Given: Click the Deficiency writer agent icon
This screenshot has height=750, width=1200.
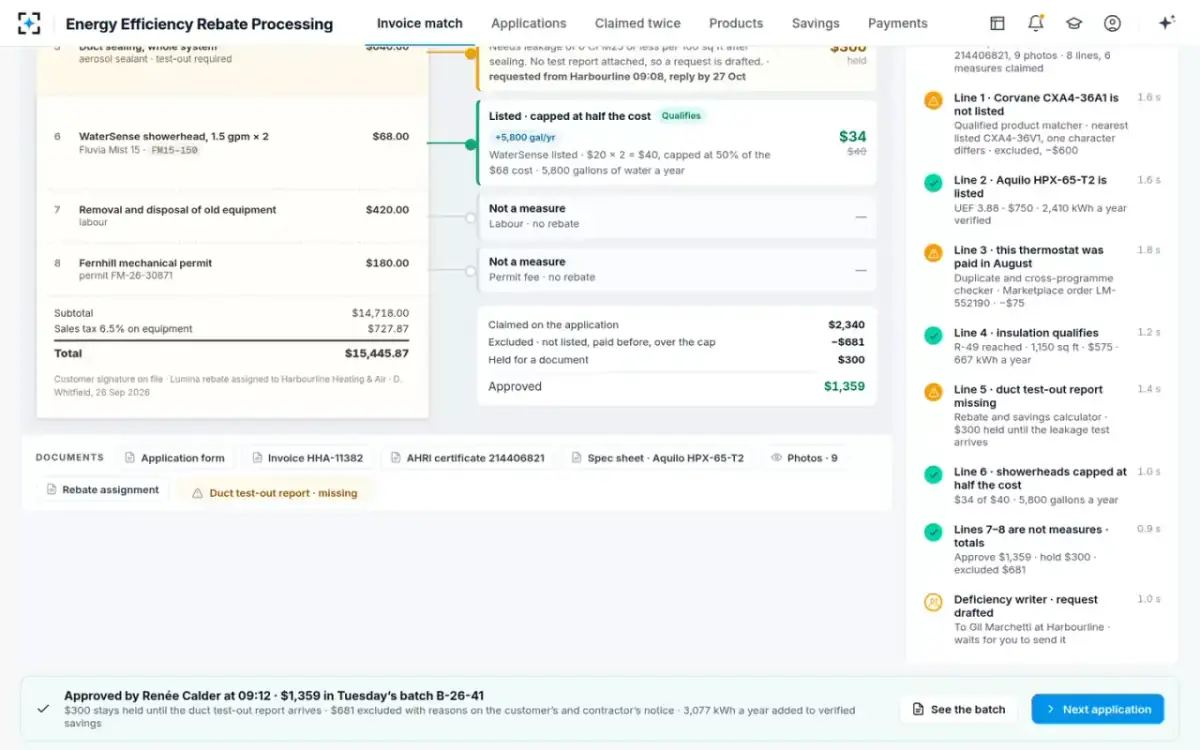Looking at the screenshot, I should click(x=933, y=602).
